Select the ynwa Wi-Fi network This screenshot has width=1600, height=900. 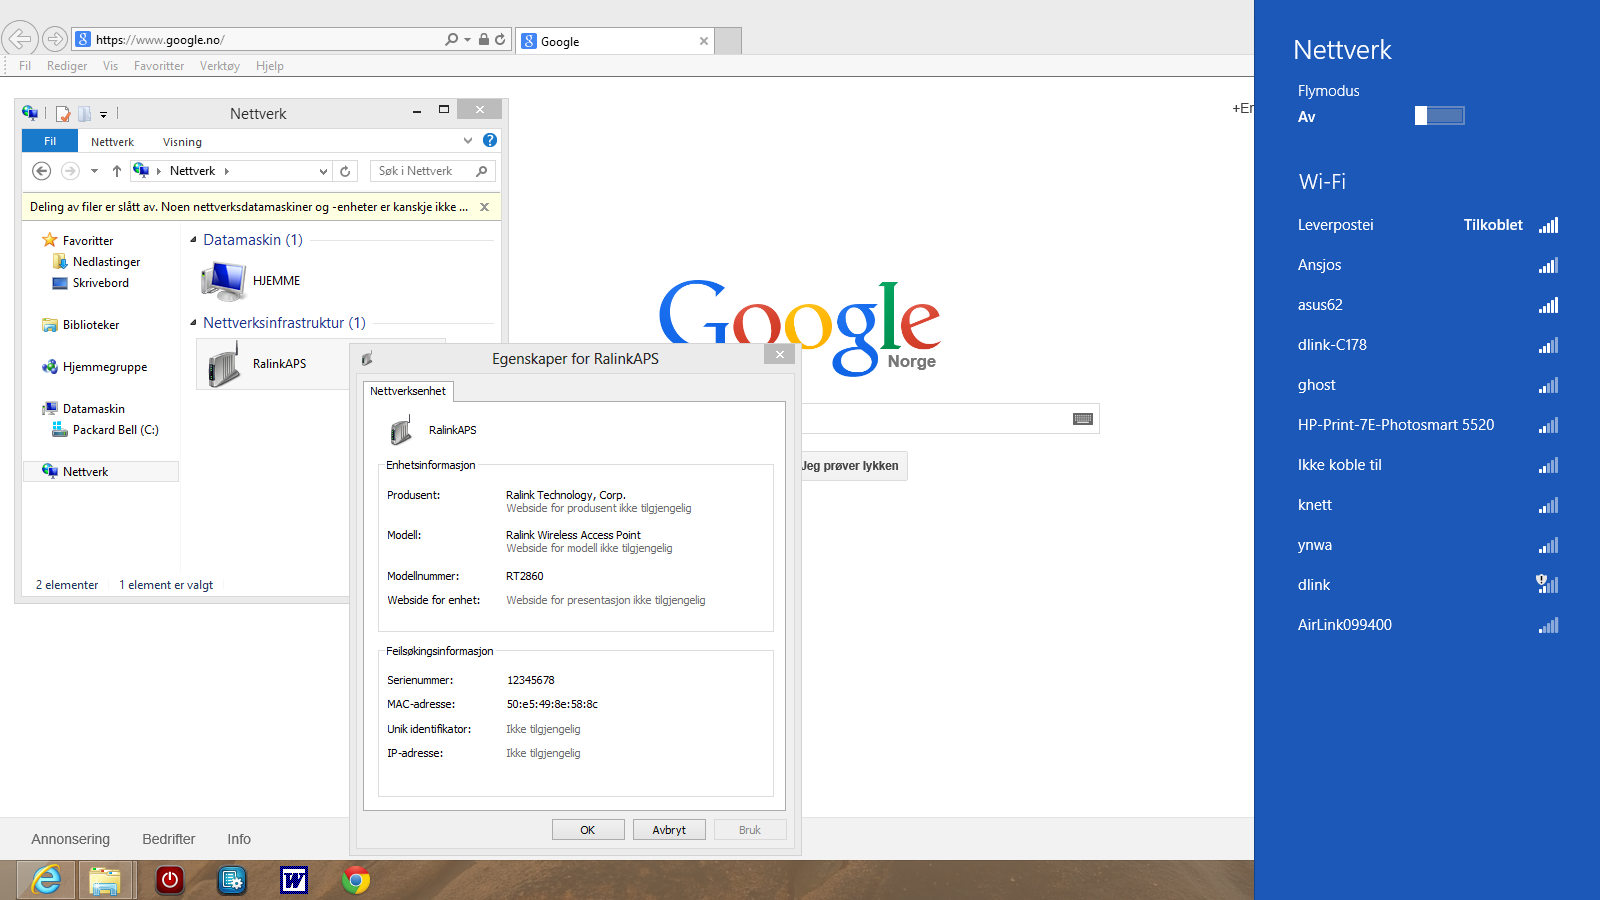coord(1428,545)
